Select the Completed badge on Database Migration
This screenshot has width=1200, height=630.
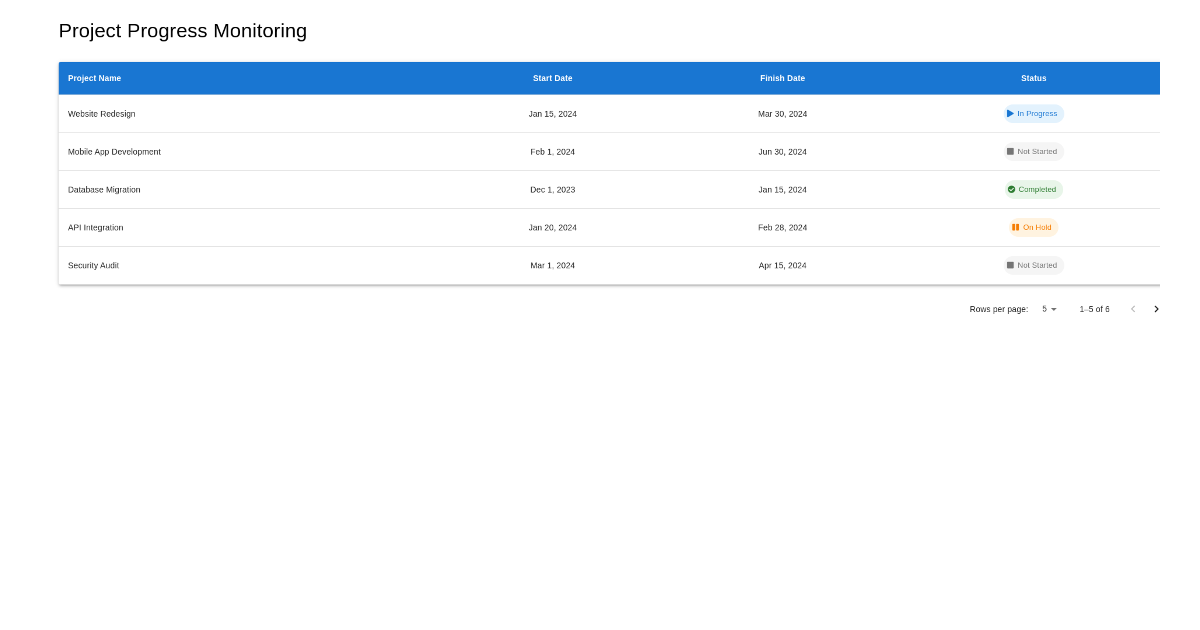[x=1033, y=189]
